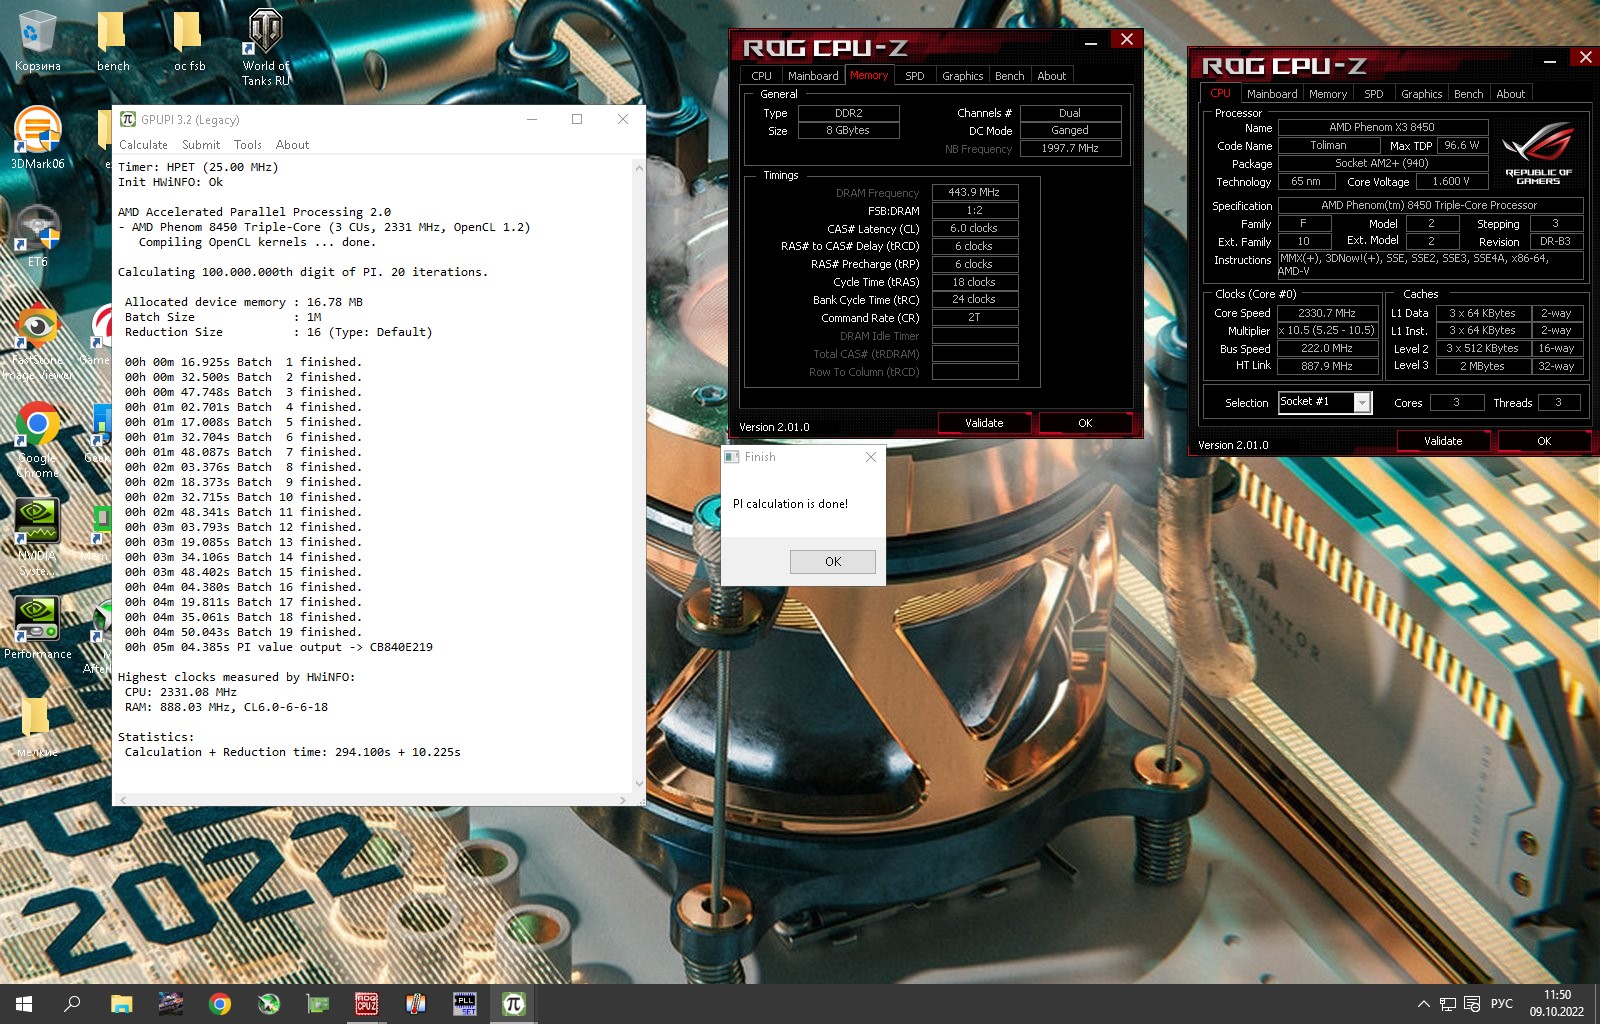Image resolution: width=1600 pixels, height=1024 pixels.
Task: Switch to Mainboard tab in right CPU-Z window
Action: (x=1272, y=94)
